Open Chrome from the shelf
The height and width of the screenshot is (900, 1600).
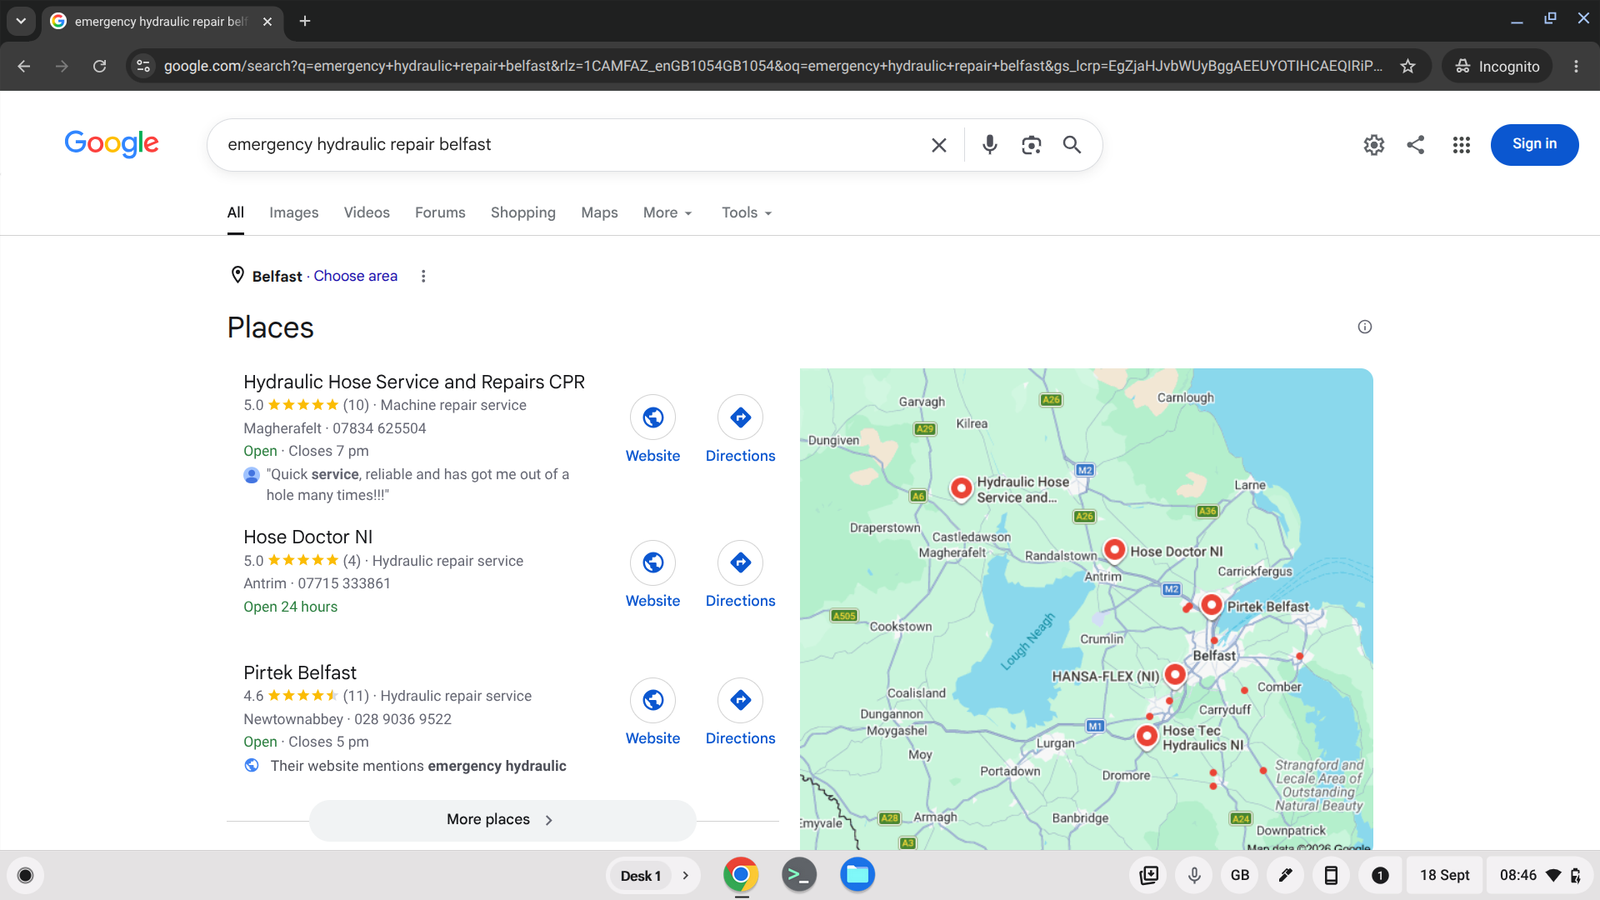[x=741, y=875]
